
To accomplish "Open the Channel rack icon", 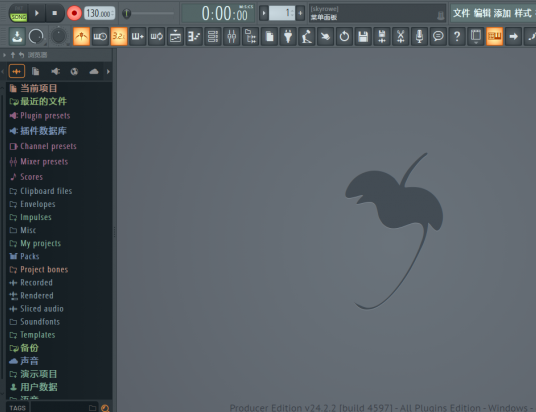I will tap(213, 36).
